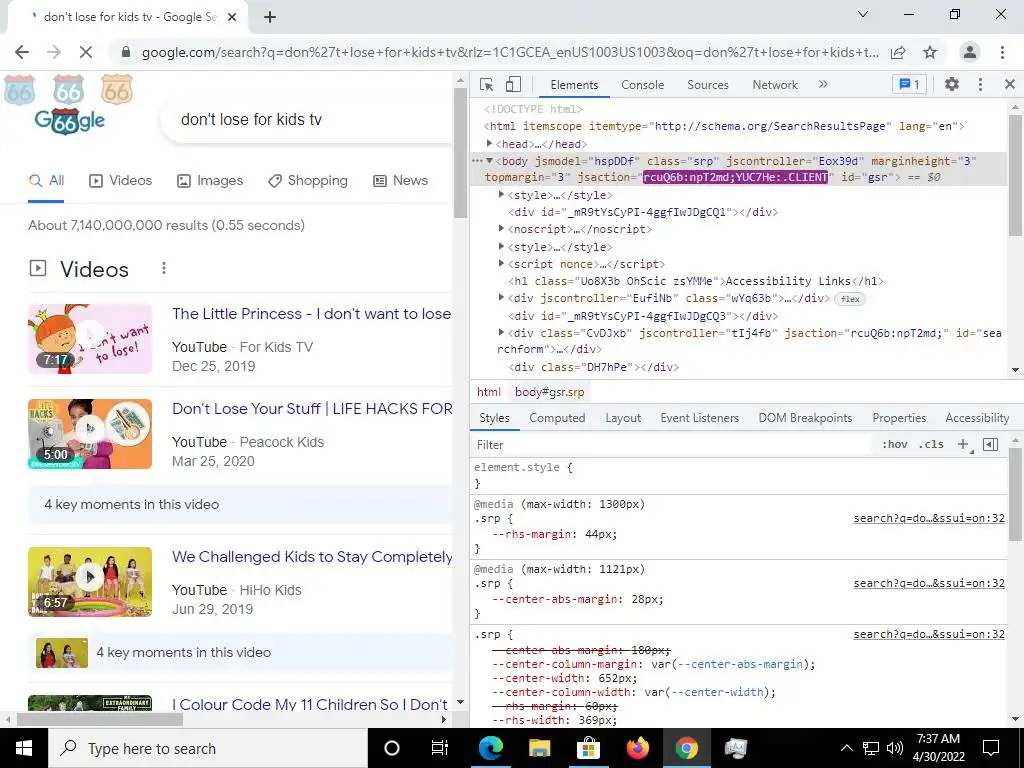Click the styles Filter input
Image resolution: width=1024 pixels, height=768 pixels.
673,445
